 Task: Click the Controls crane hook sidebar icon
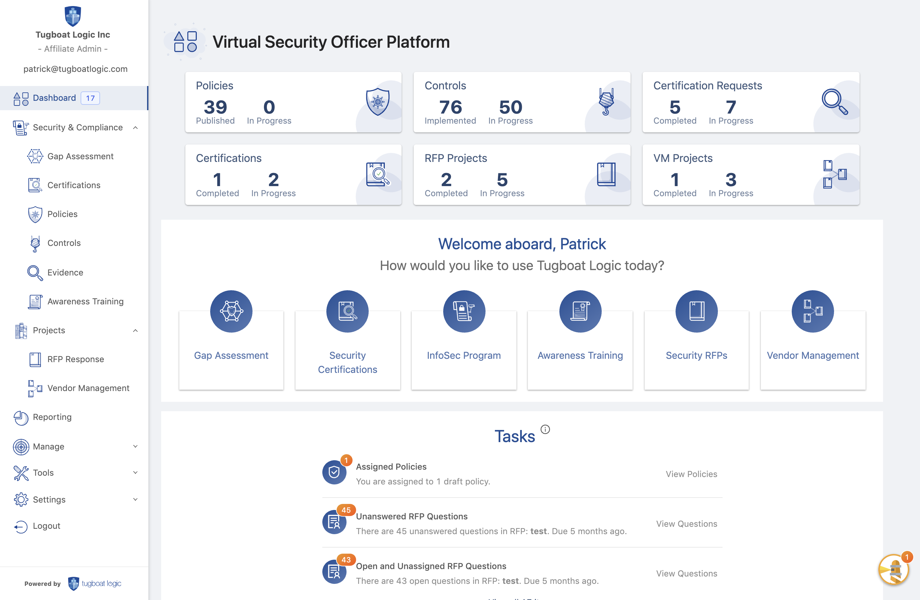[35, 243]
